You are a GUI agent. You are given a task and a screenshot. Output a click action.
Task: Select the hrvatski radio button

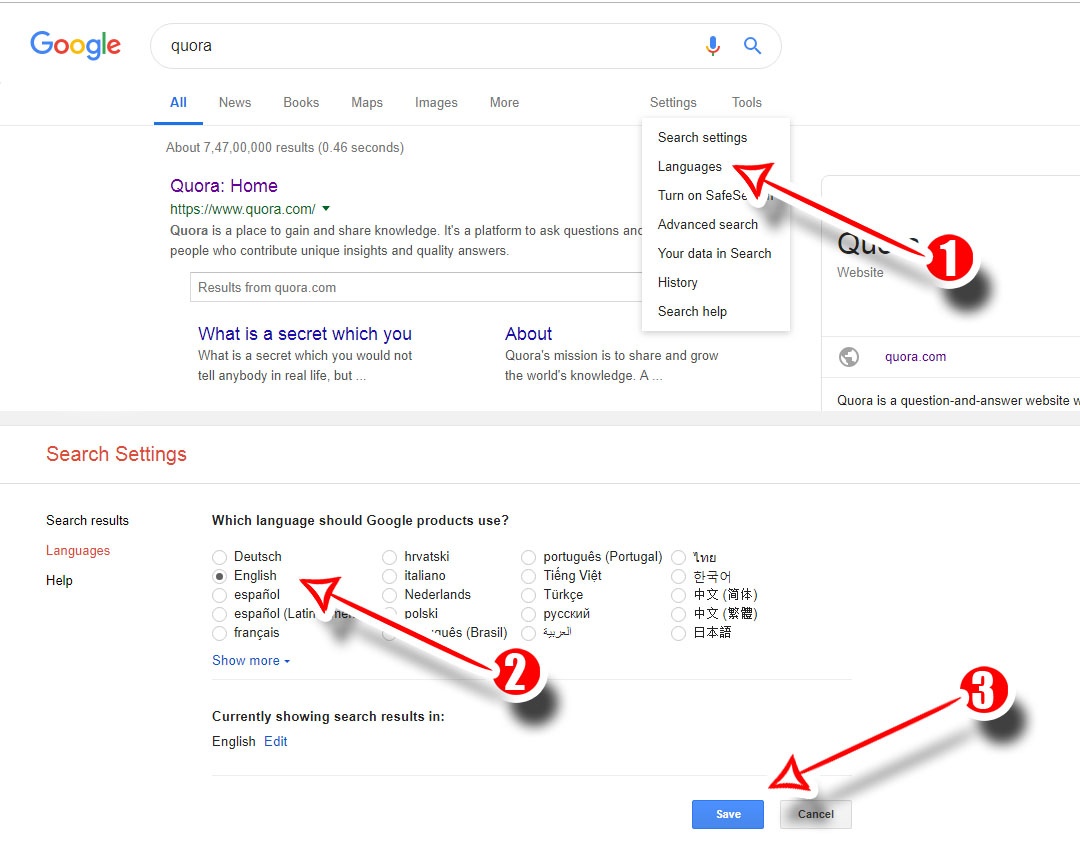click(x=389, y=557)
